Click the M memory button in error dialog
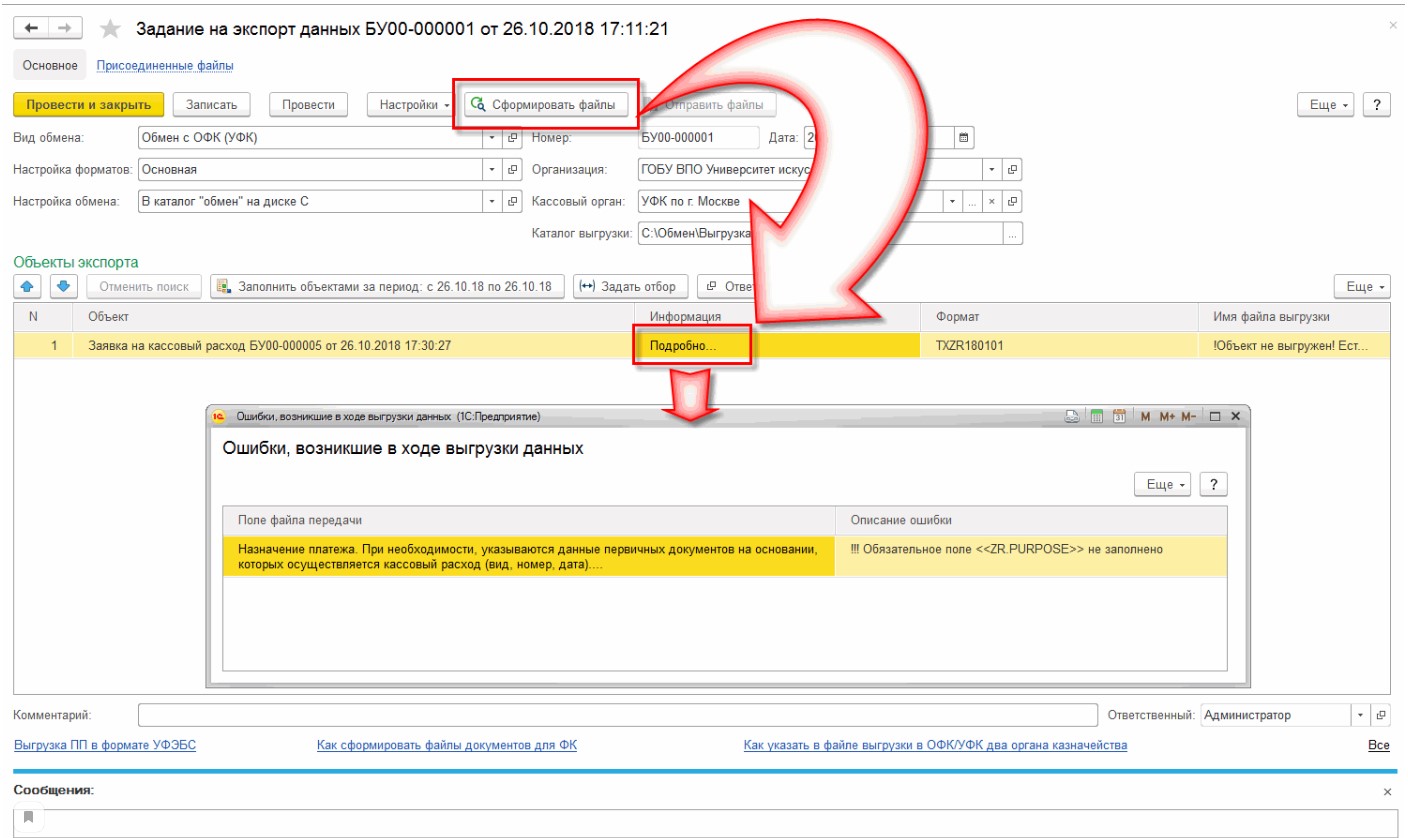1408x838 pixels. tap(1145, 416)
